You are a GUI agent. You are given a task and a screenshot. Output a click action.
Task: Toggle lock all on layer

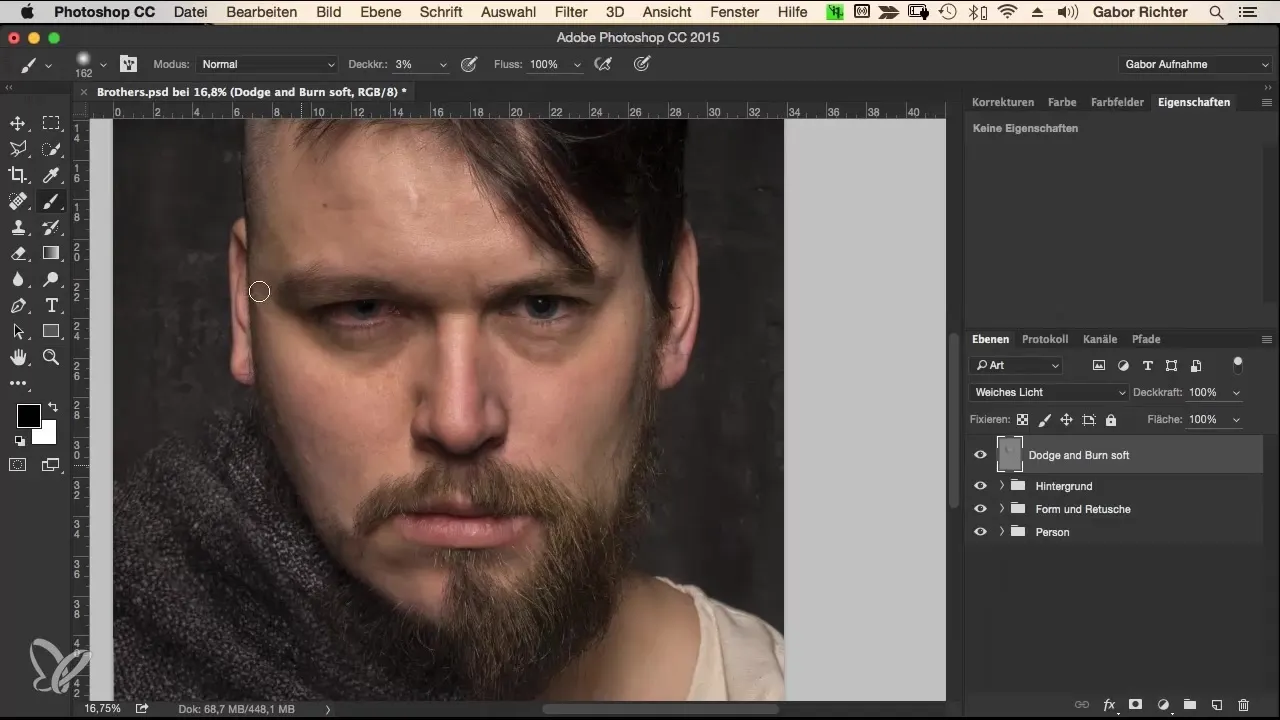click(x=1111, y=420)
